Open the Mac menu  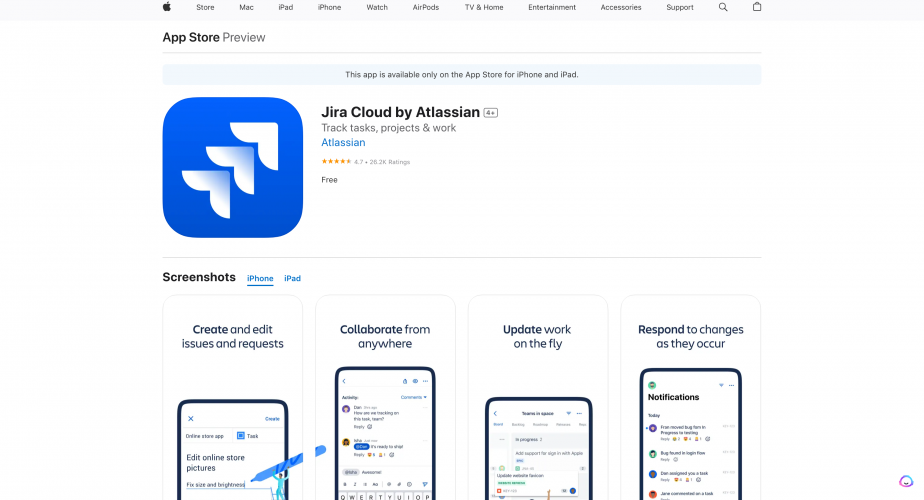[246, 8]
